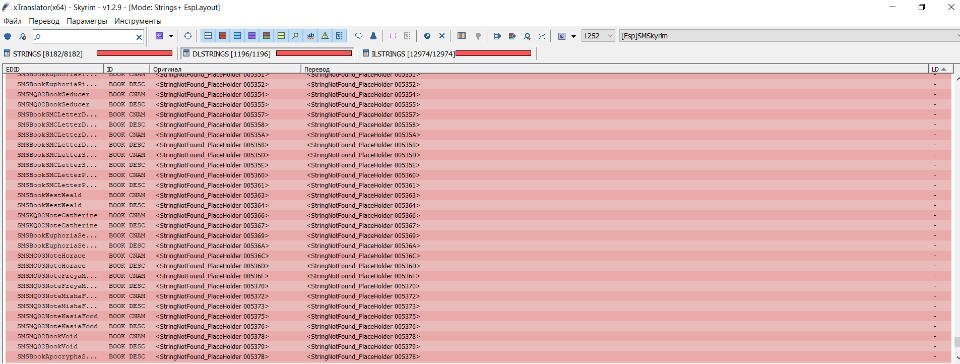This screenshot has height=364, width=960.
Task: Clear the search field with the X
Action: tap(139, 37)
